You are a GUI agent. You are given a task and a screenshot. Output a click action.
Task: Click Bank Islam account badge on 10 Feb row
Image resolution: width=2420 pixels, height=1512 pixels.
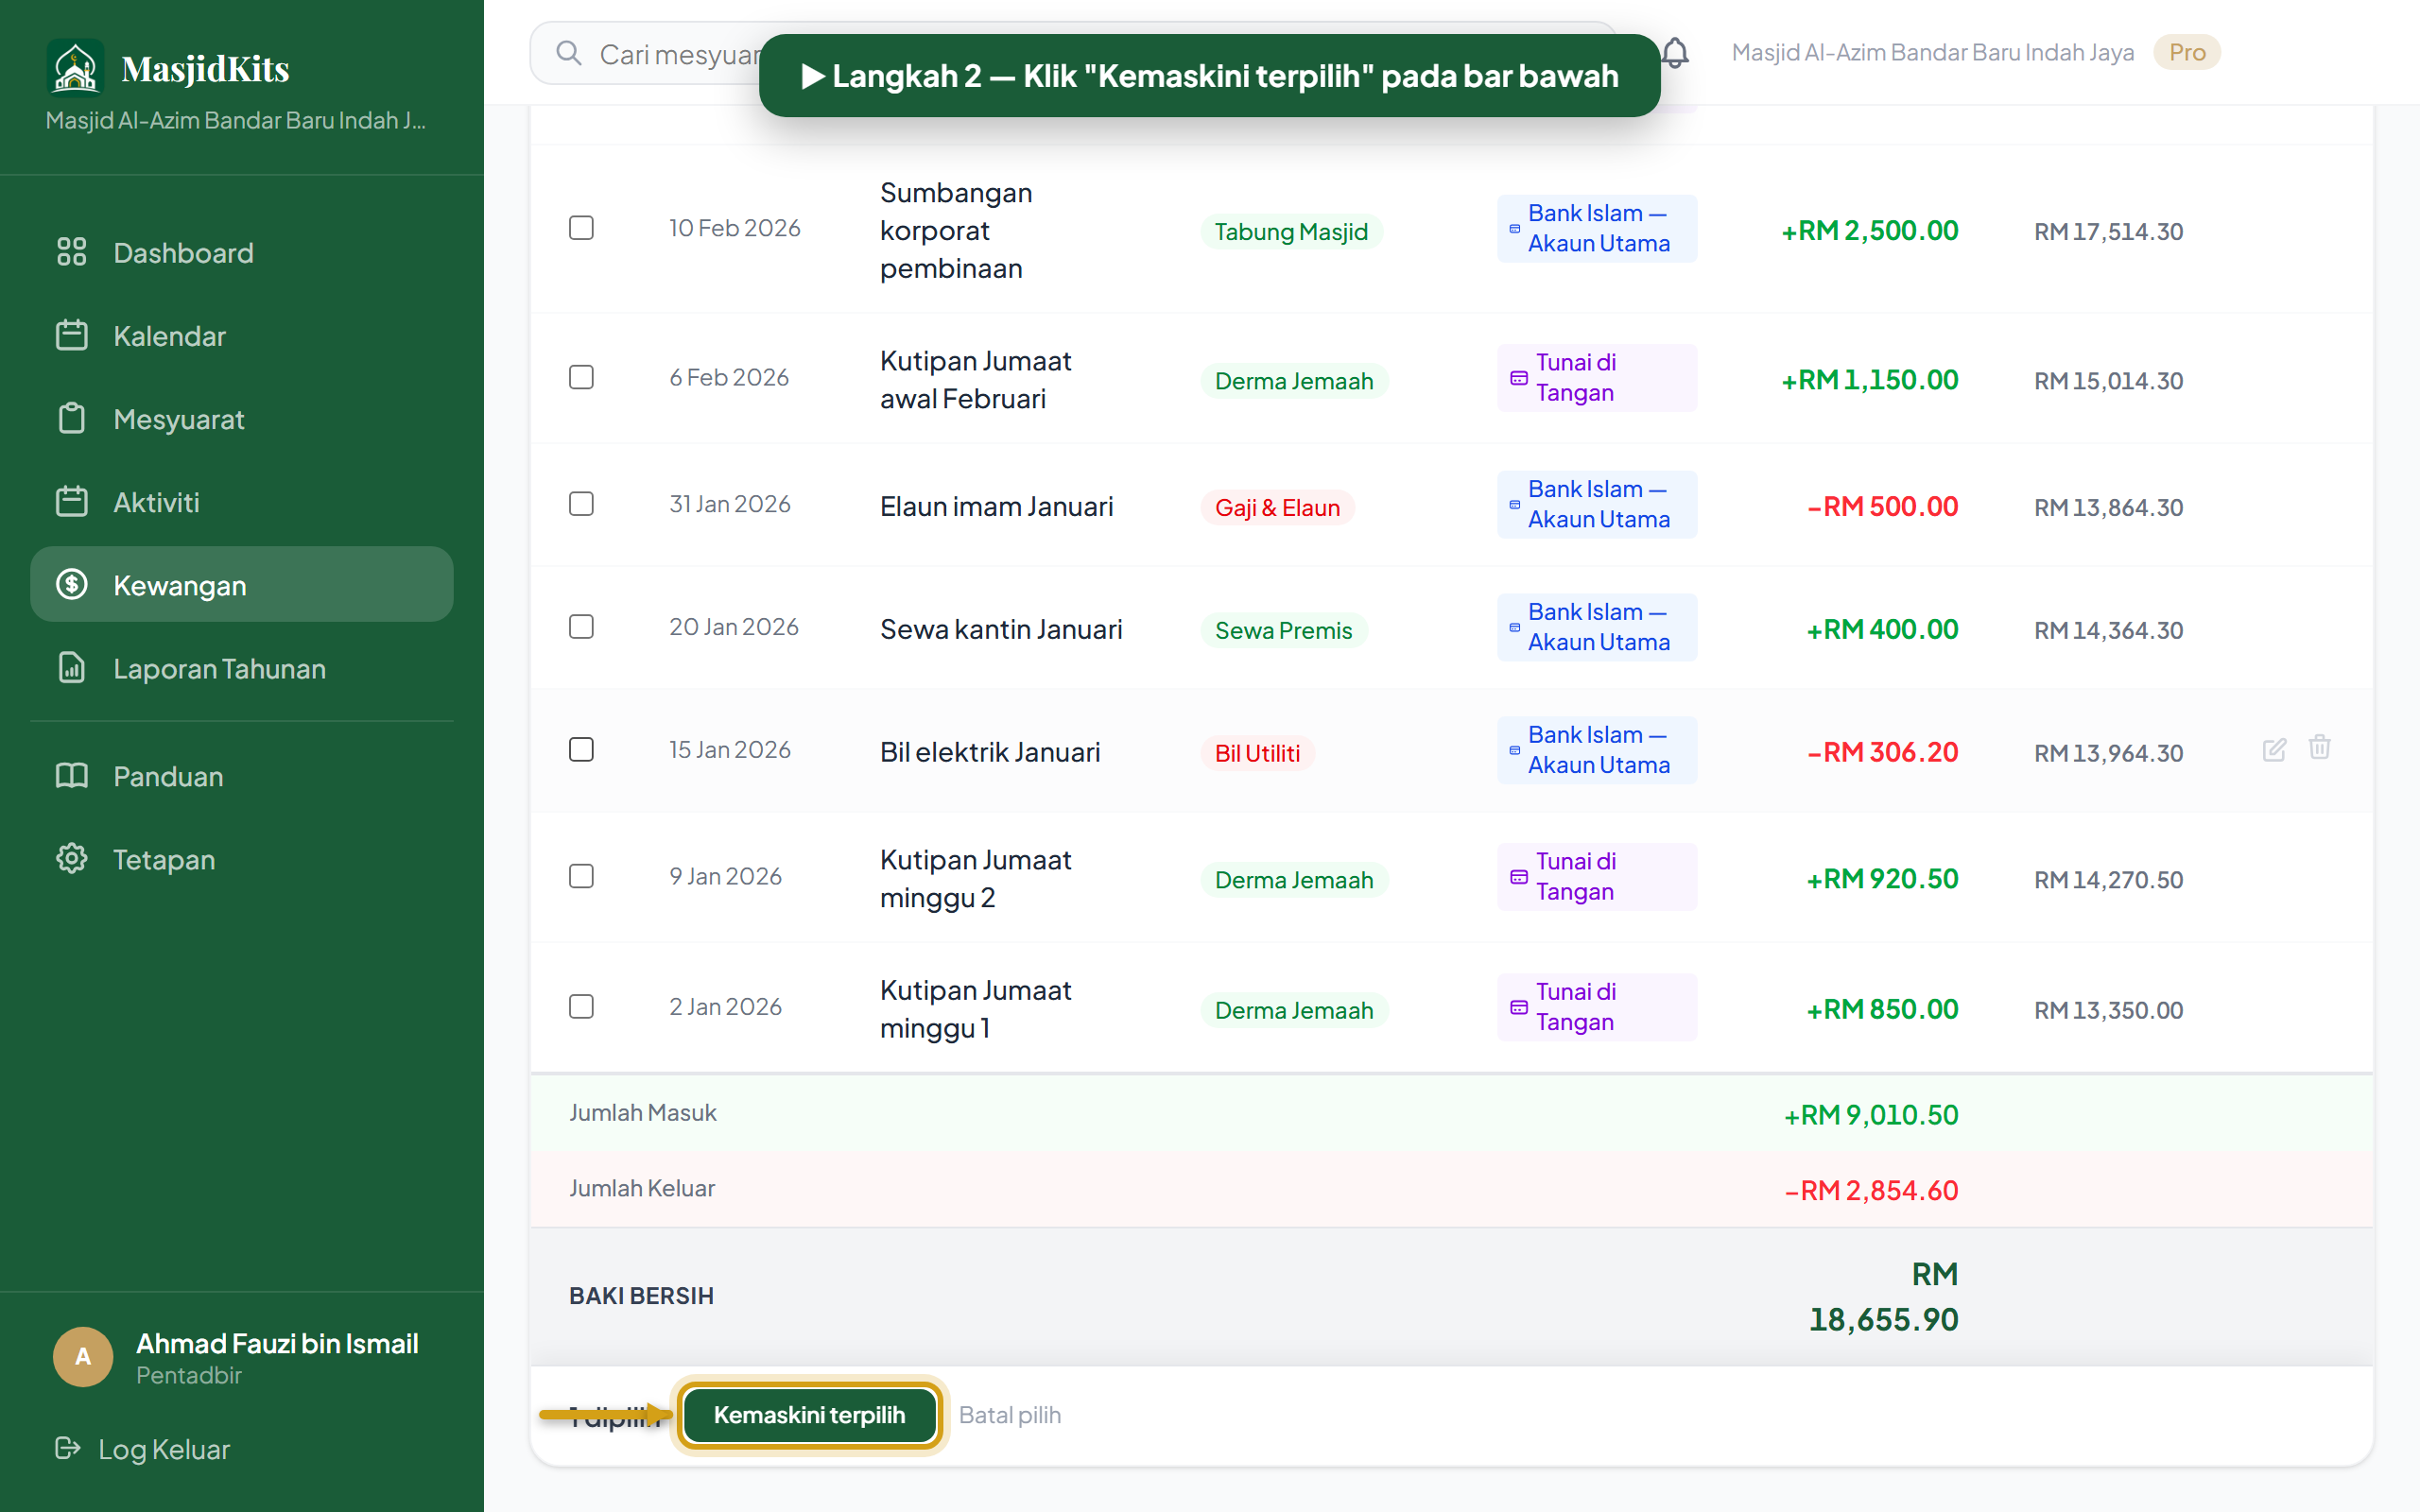[x=1597, y=228]
